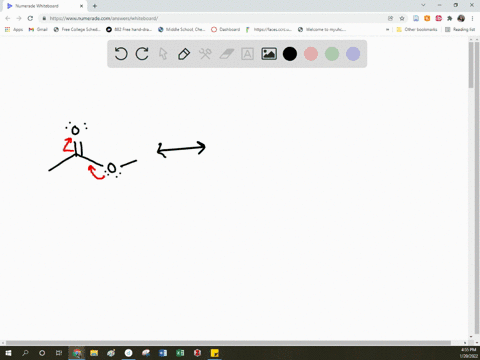Click the numerade.com address bar

point(213,18)
